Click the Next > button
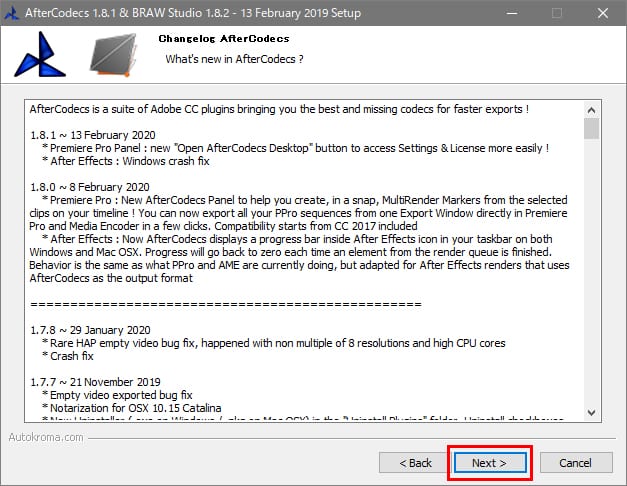This screenshot has width=627, height=486. pyautogui.click(x=490, y=463)
